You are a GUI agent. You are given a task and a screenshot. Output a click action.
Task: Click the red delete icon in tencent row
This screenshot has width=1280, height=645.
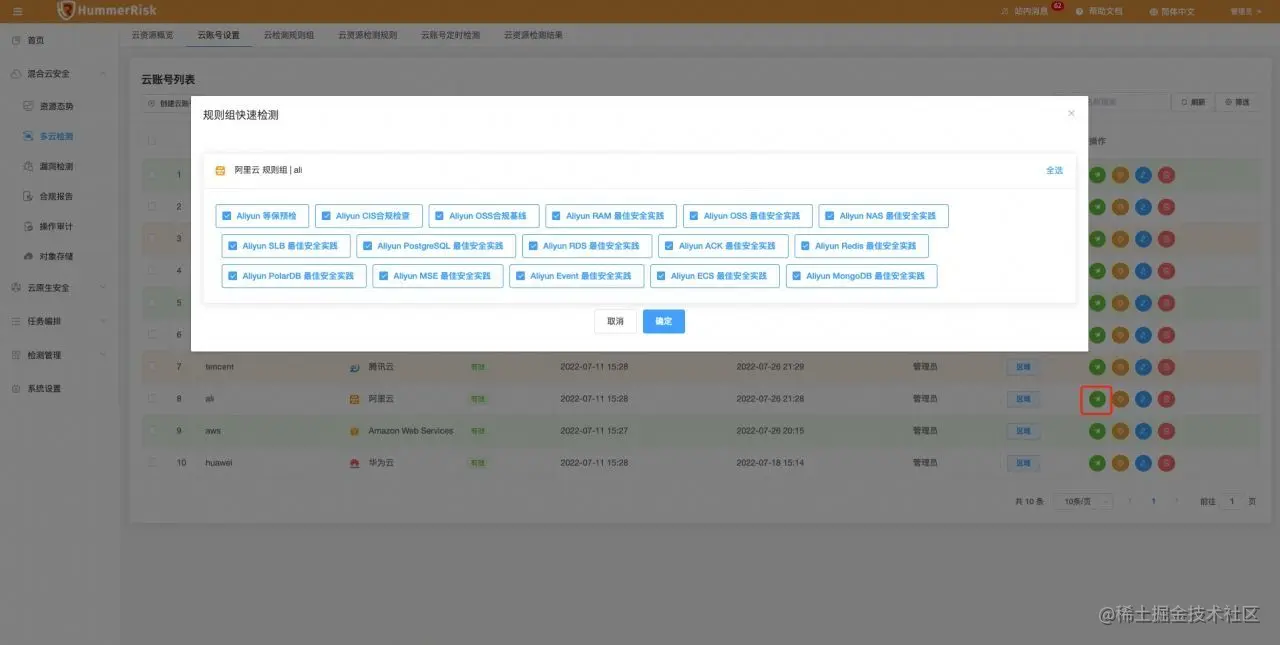pyautogui.click(x=1166, y=367)
